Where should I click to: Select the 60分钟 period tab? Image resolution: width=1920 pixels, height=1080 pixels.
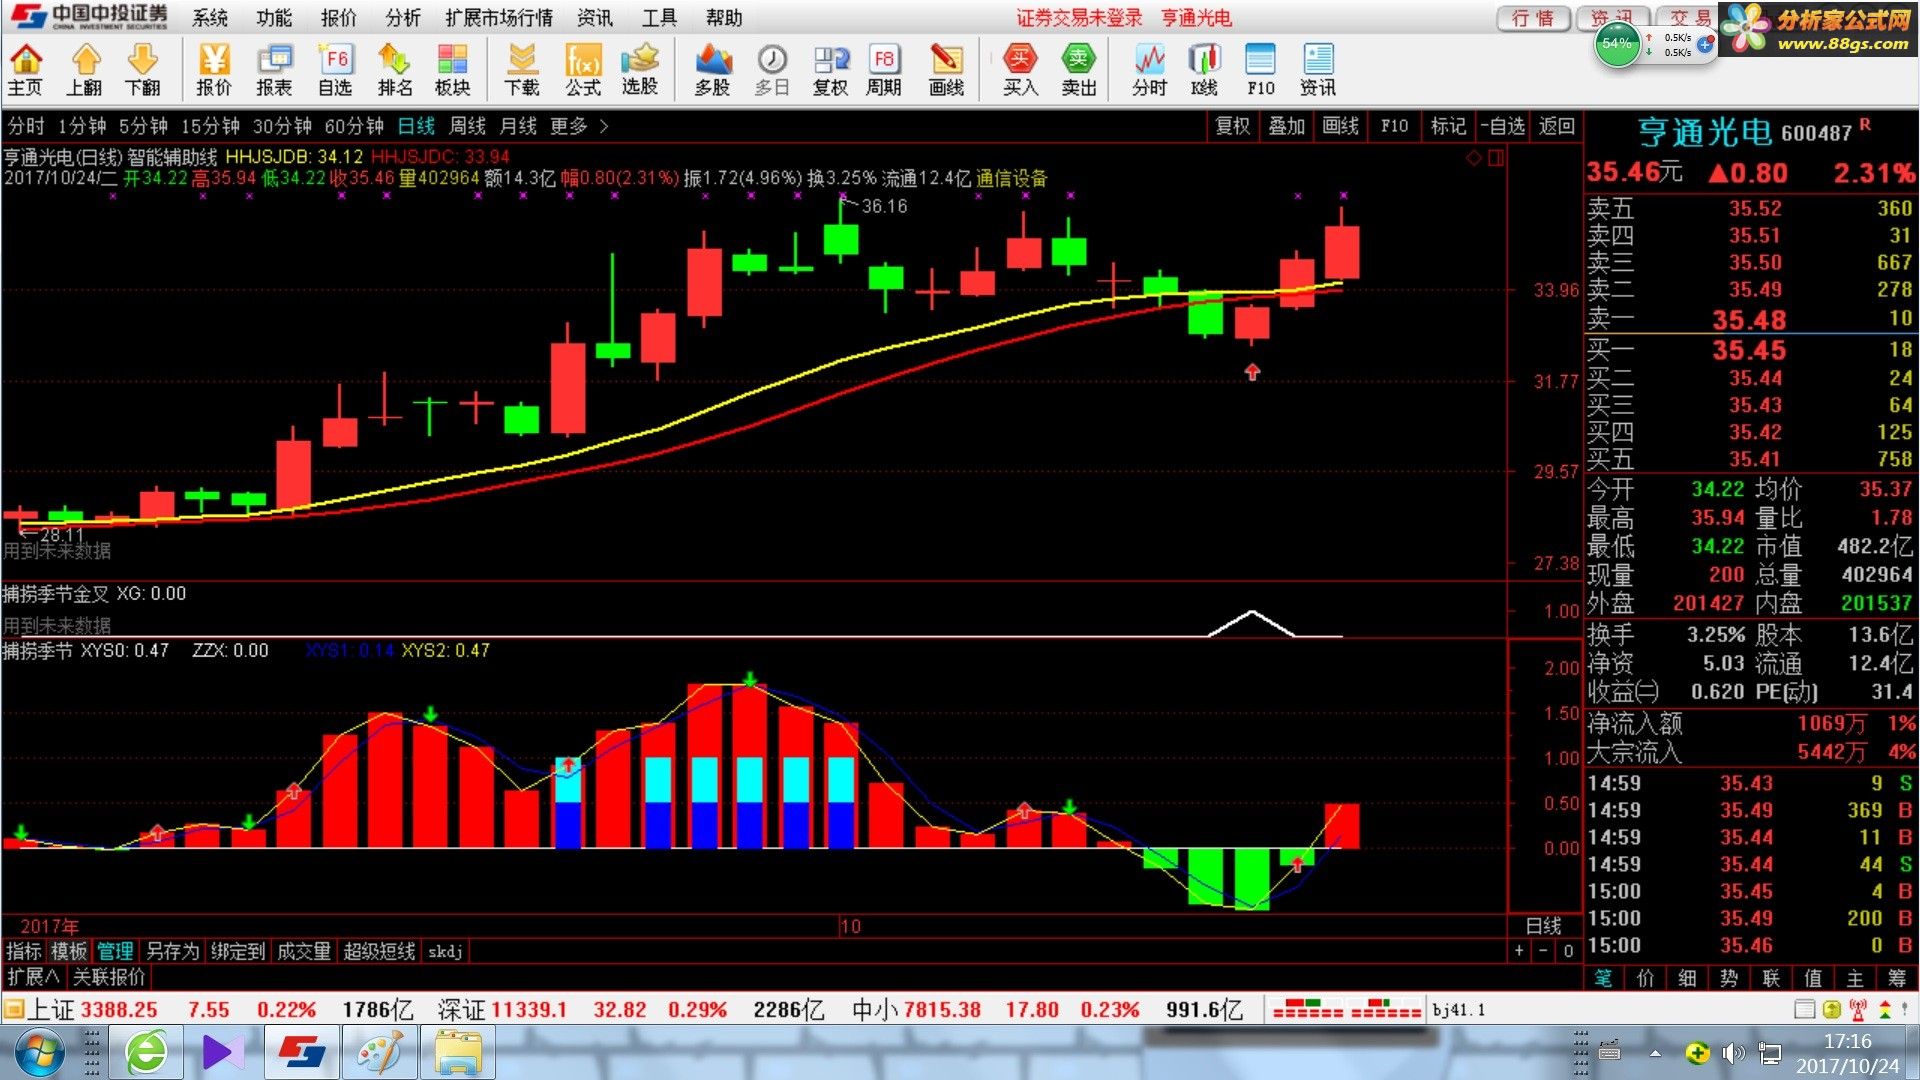(354, 126)
